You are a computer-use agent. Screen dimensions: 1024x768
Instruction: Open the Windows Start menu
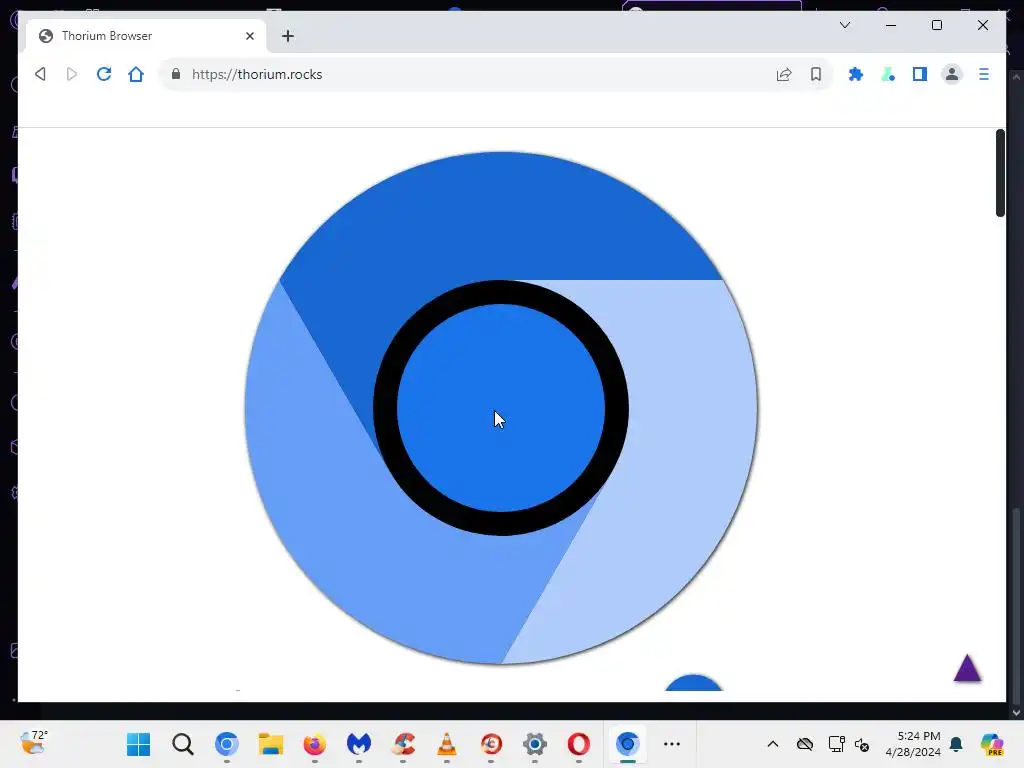[138, 744]
